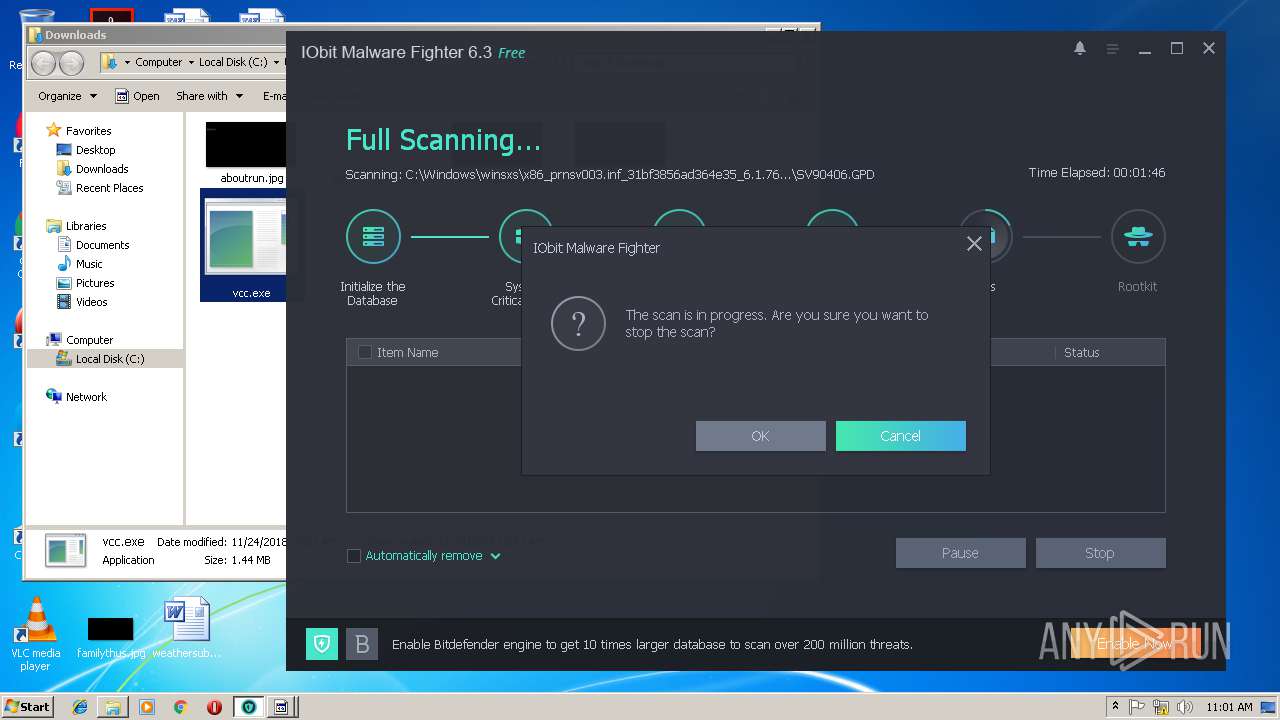Open the Share with dropdown in Explorer
The width and height of the screenshot is (1280, 720).
point(209,96)
